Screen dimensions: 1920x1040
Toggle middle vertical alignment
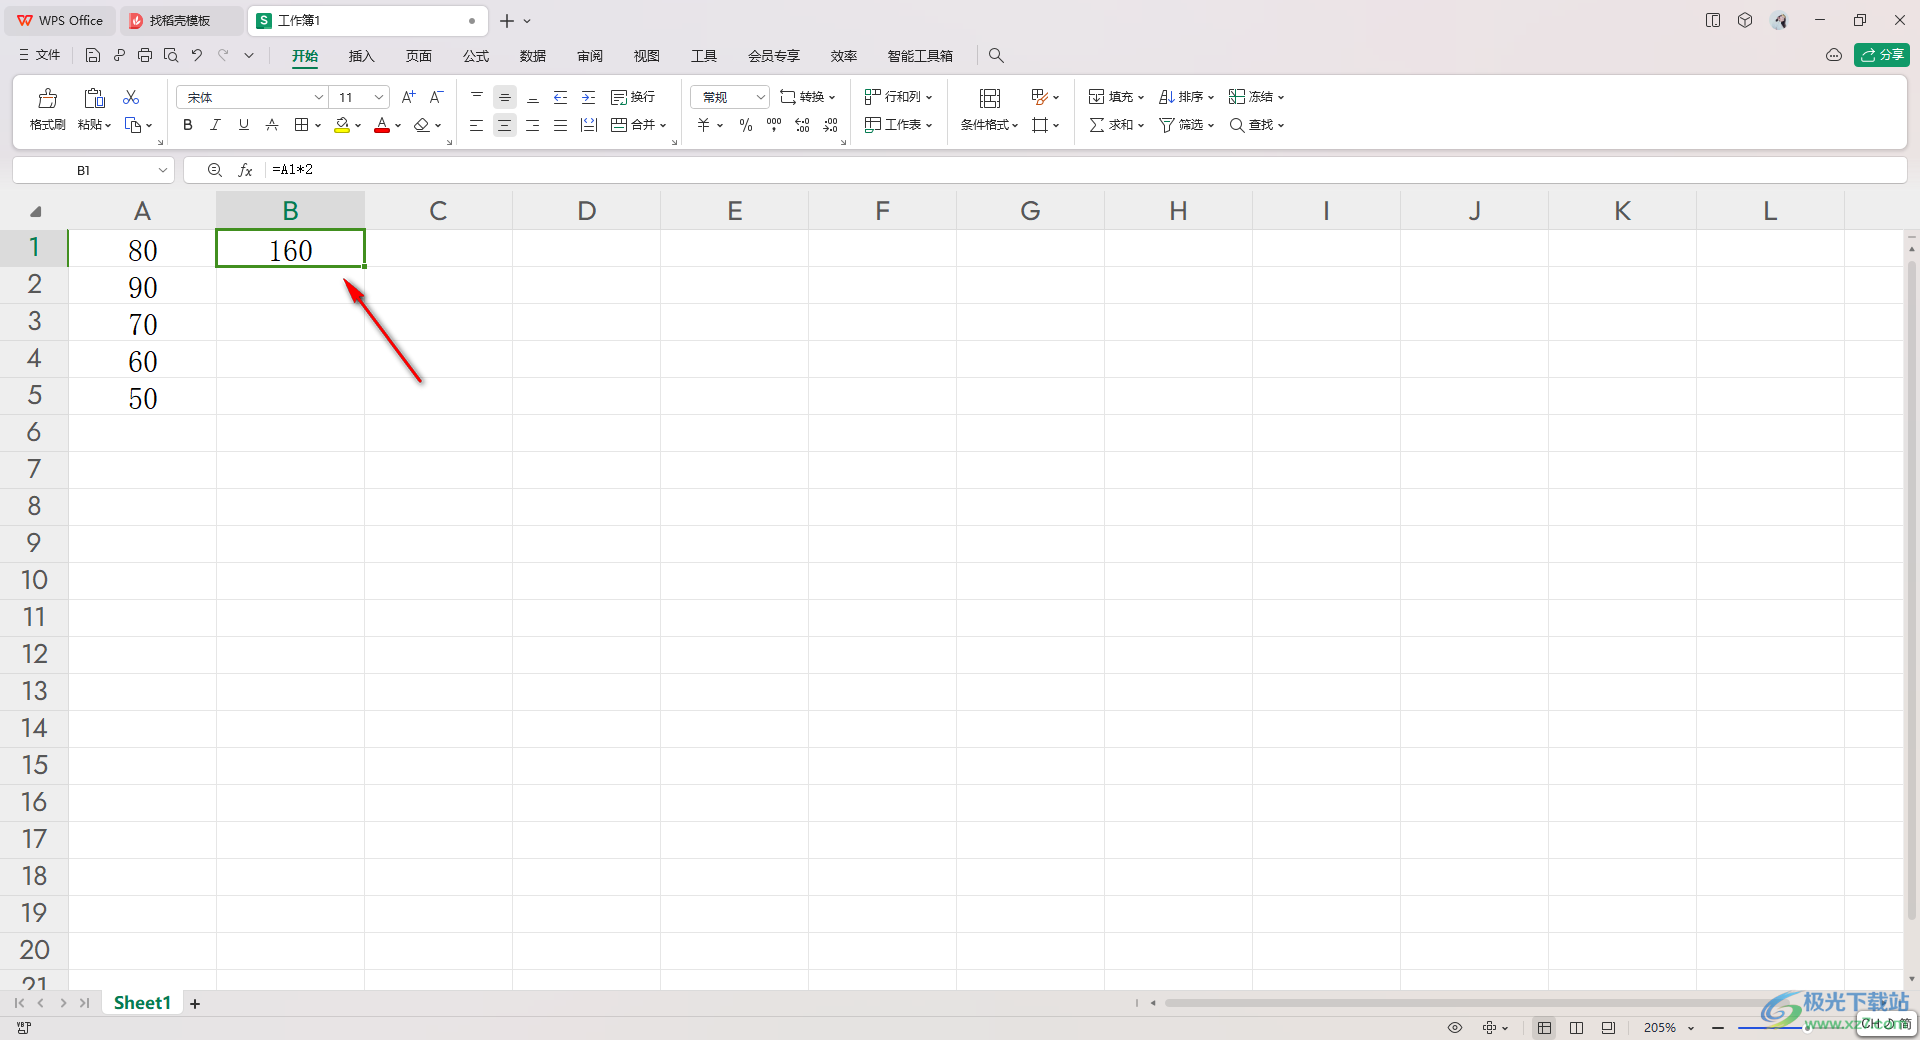(x=505, y=97)
